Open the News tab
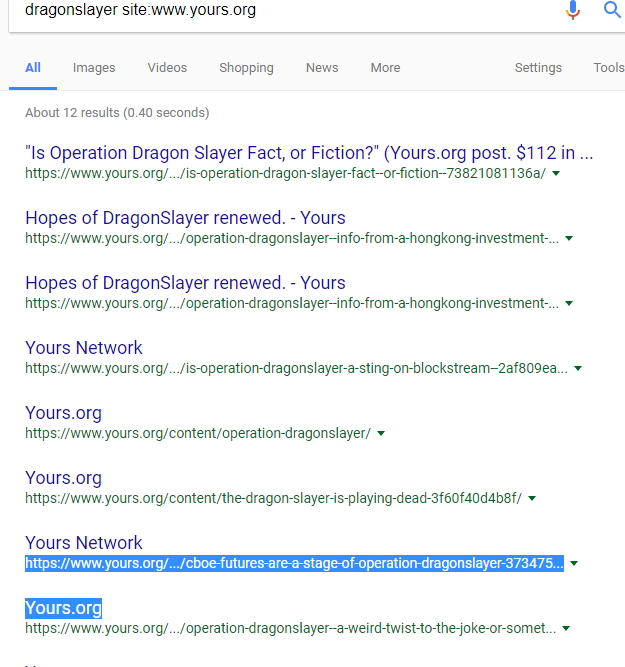 (x=322, y=68)
